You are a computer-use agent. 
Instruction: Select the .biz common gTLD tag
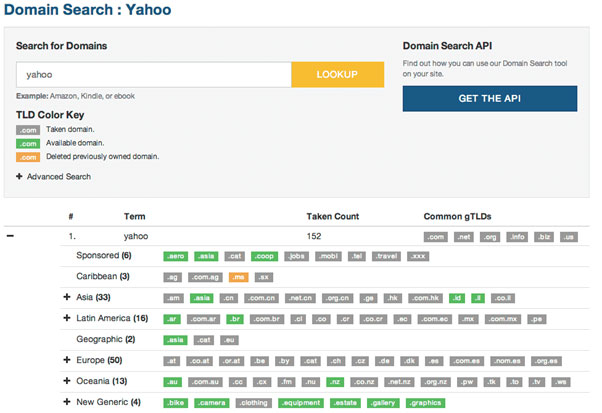pyautogui.click(x=544, y=237)
